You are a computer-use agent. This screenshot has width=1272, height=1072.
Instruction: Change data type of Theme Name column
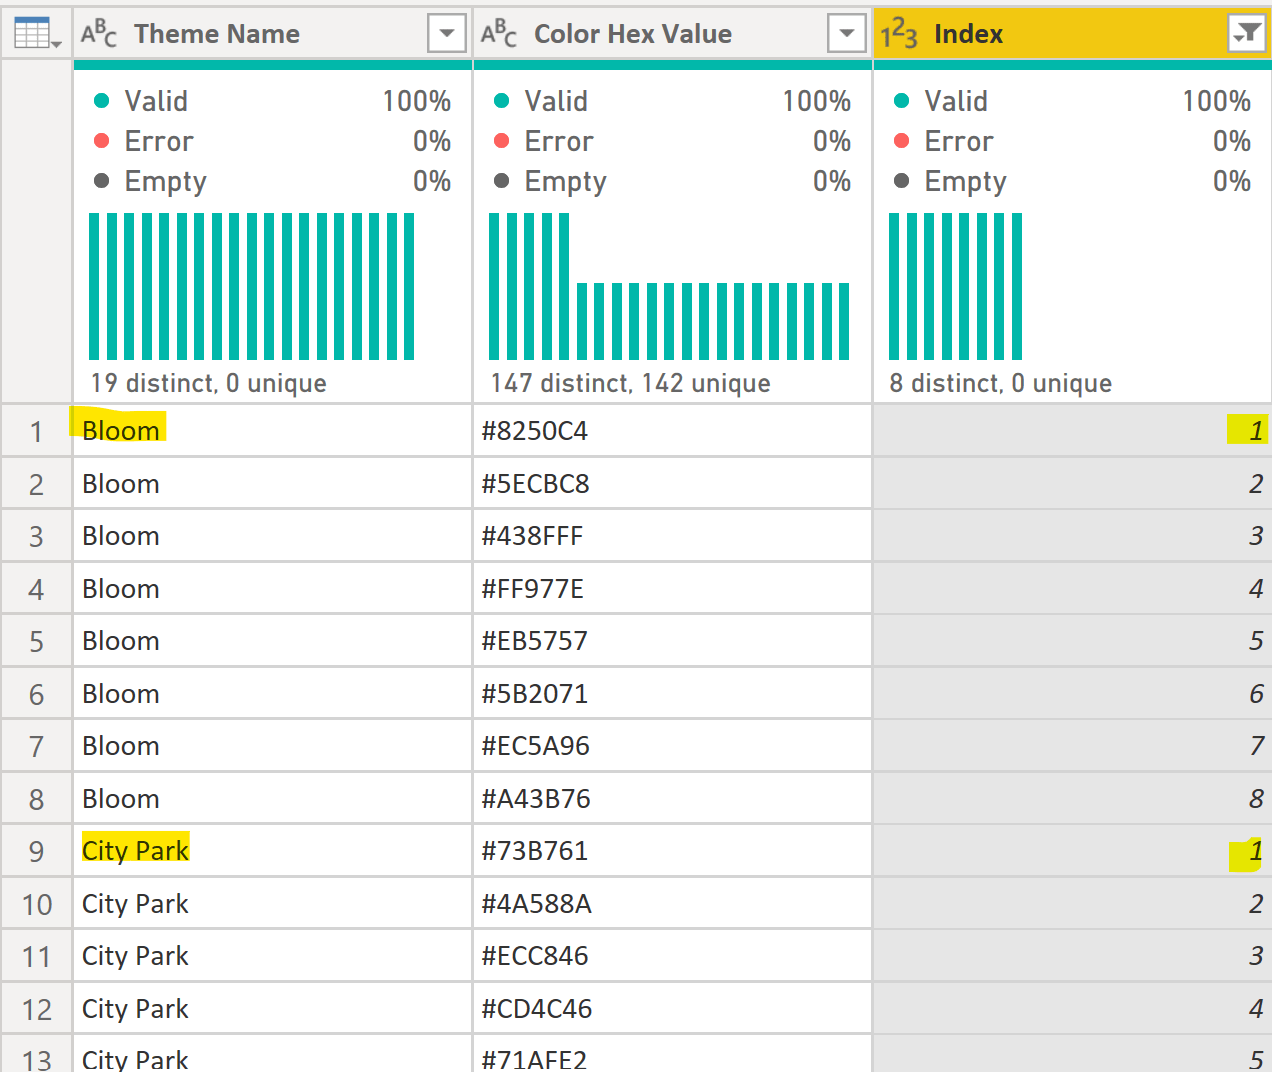(99, 34)
